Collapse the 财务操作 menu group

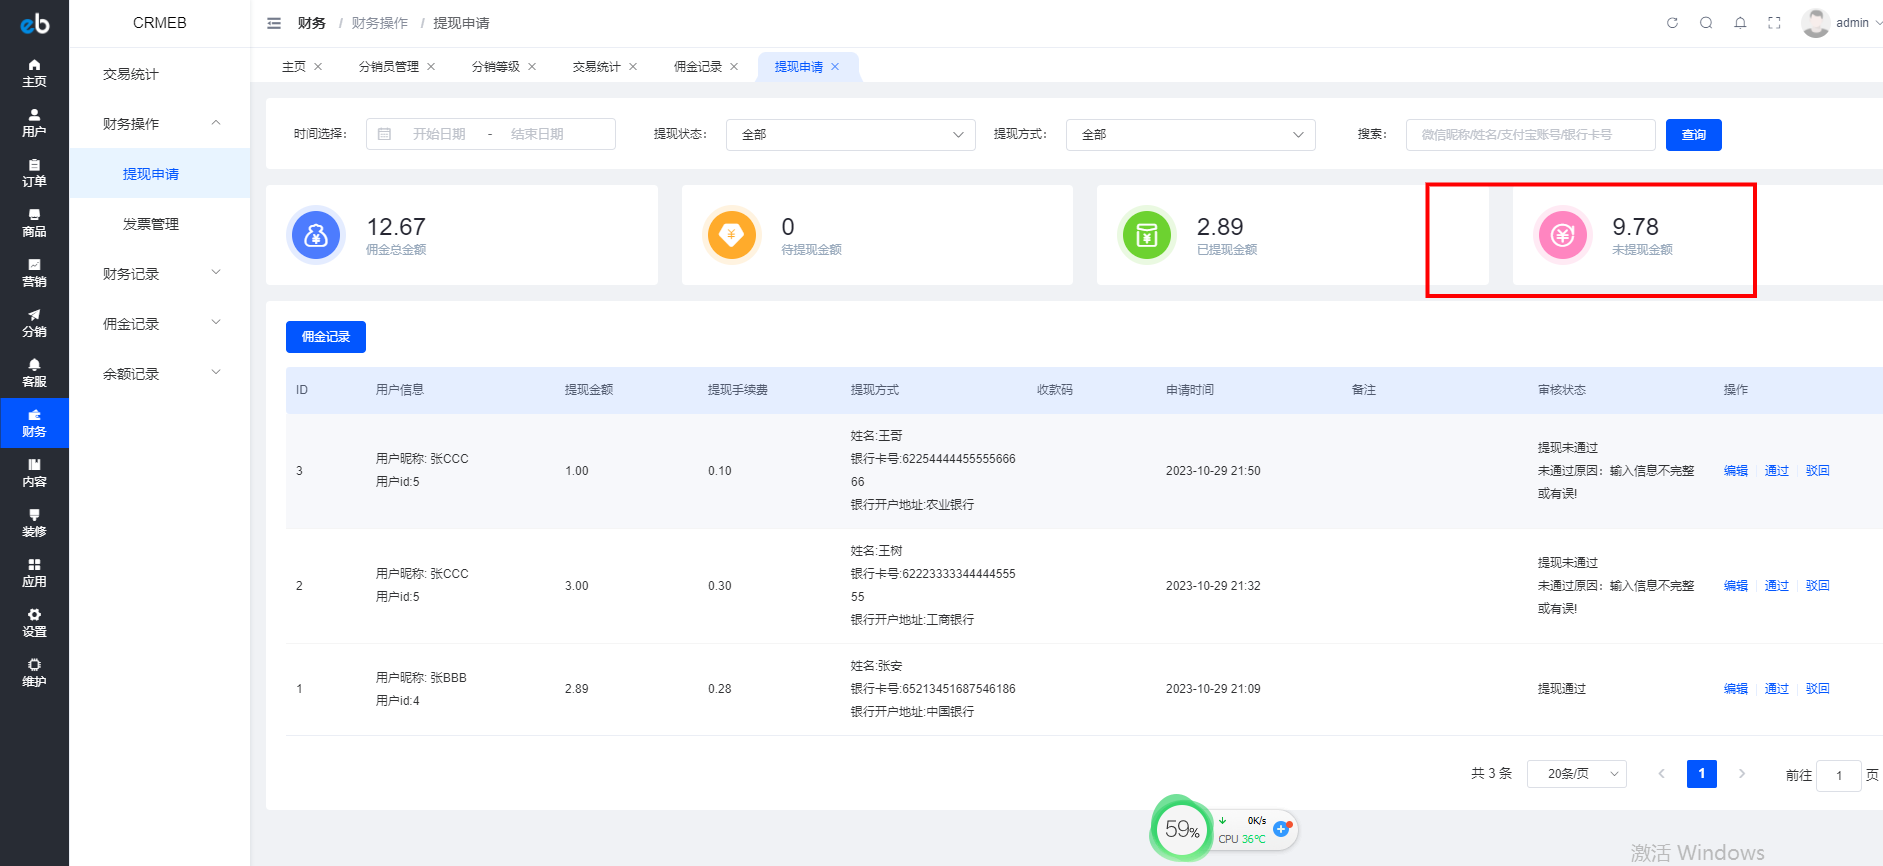coord(160,123)
